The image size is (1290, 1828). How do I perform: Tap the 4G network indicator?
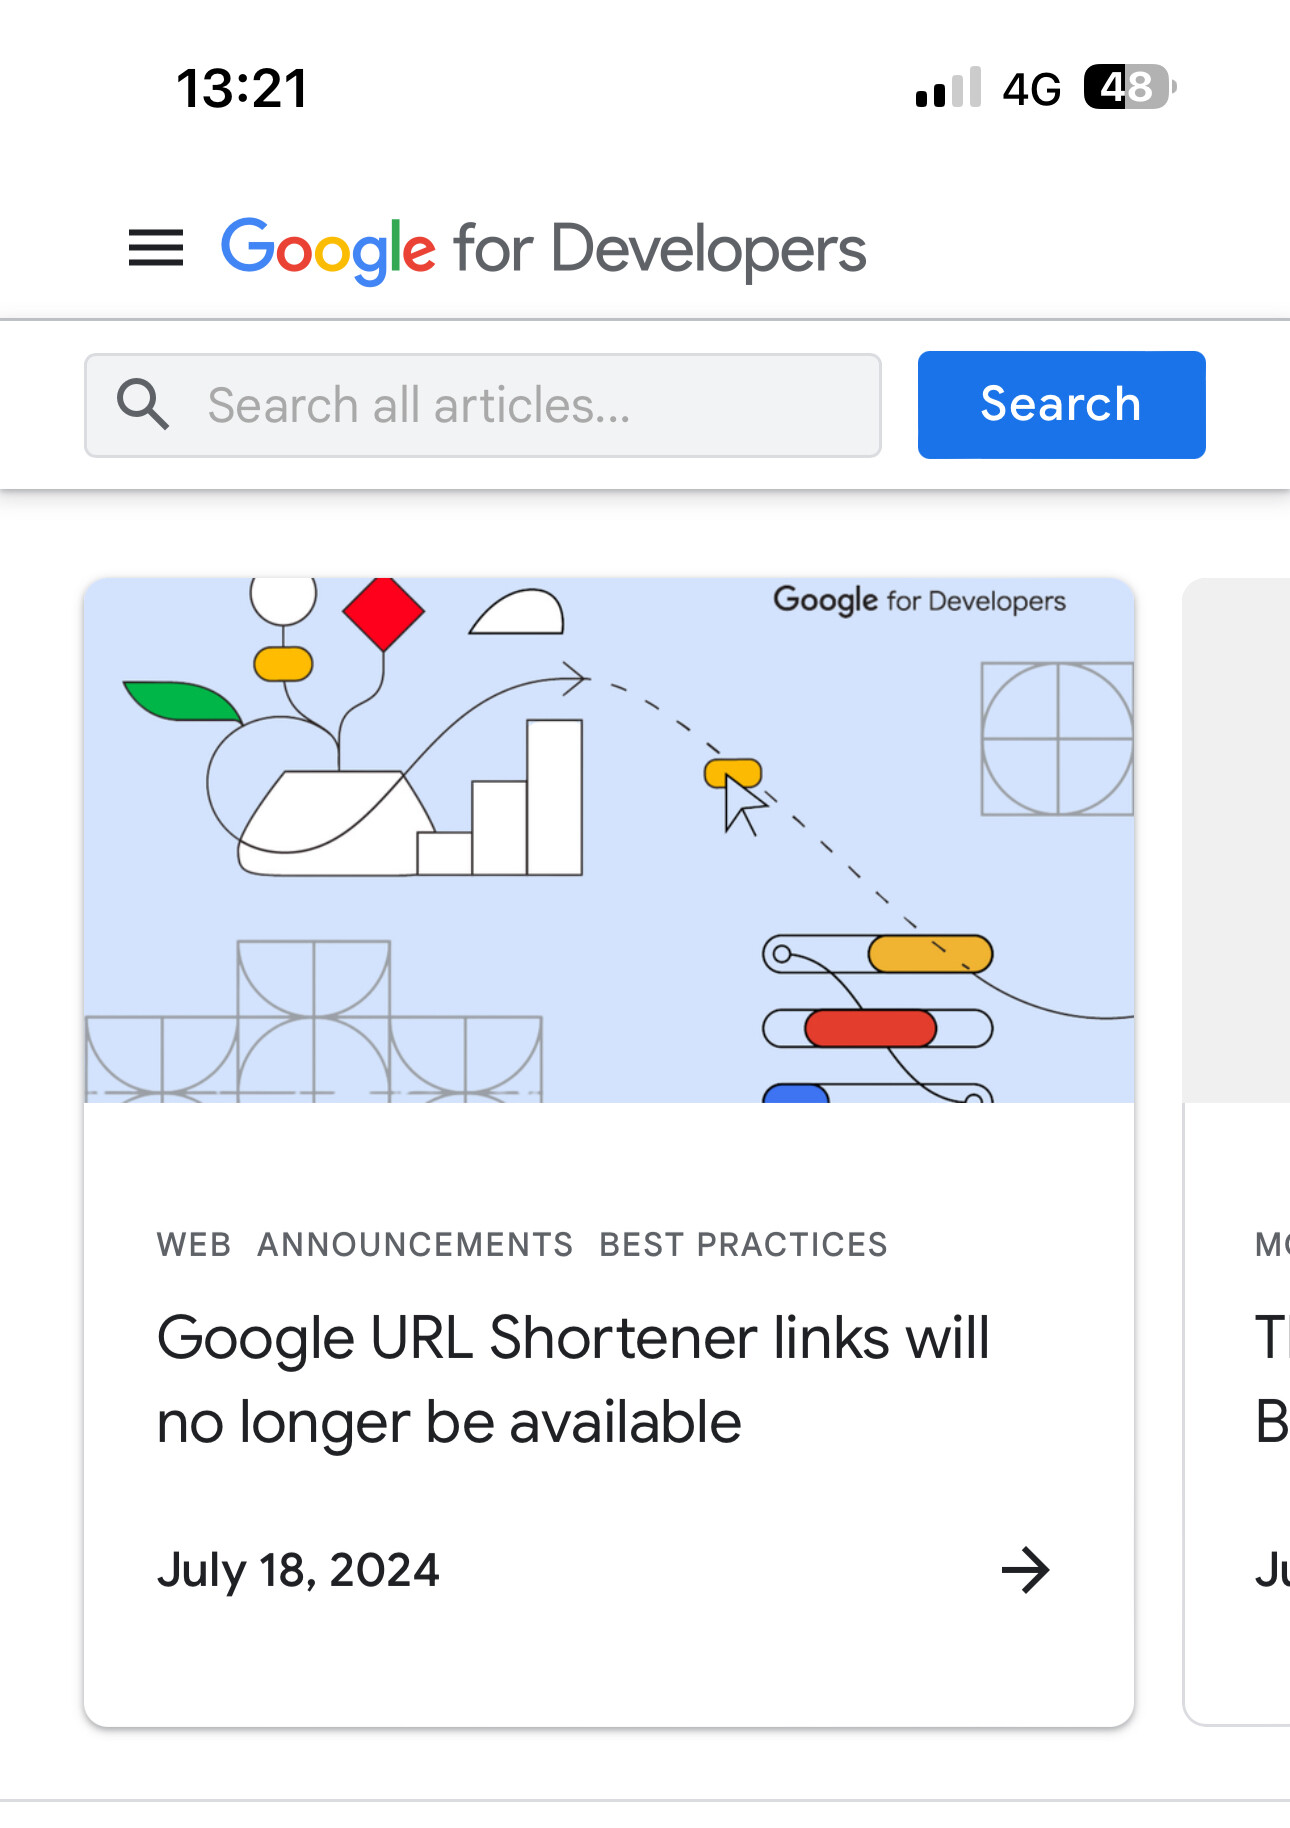(x=1032, y=89)
